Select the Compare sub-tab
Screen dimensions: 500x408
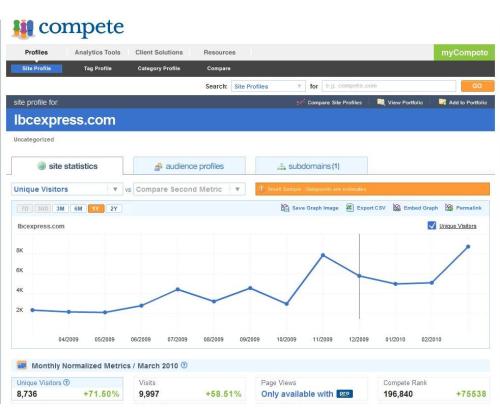click(x=218, y=68)
